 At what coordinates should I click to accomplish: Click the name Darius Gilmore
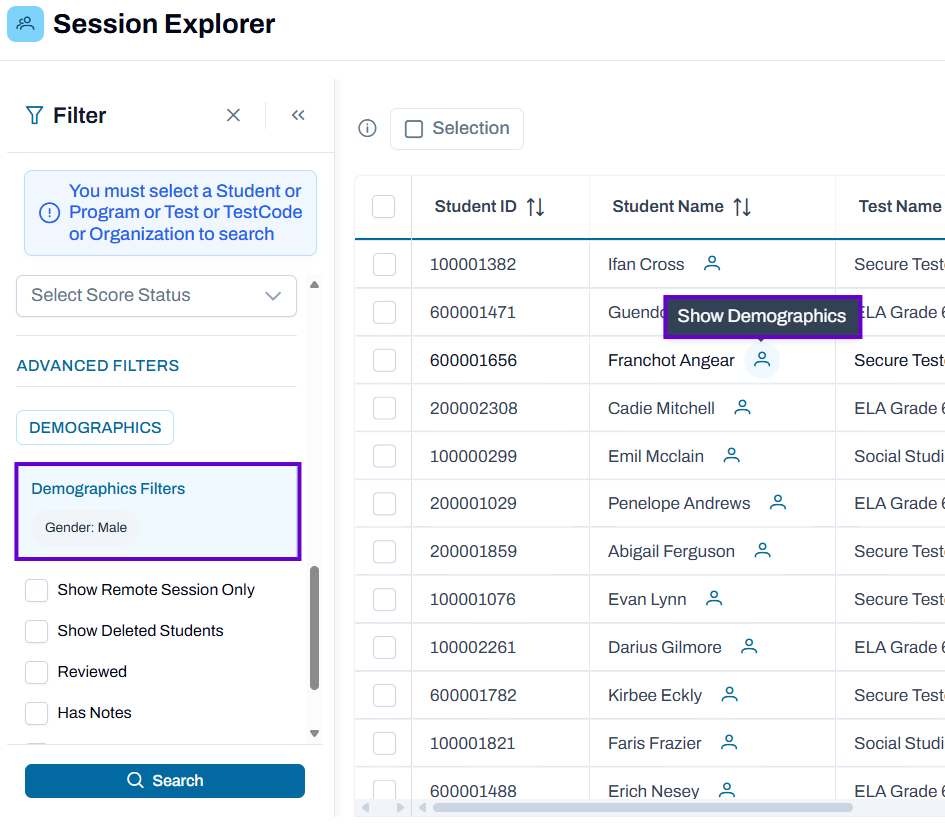point(664,647)
